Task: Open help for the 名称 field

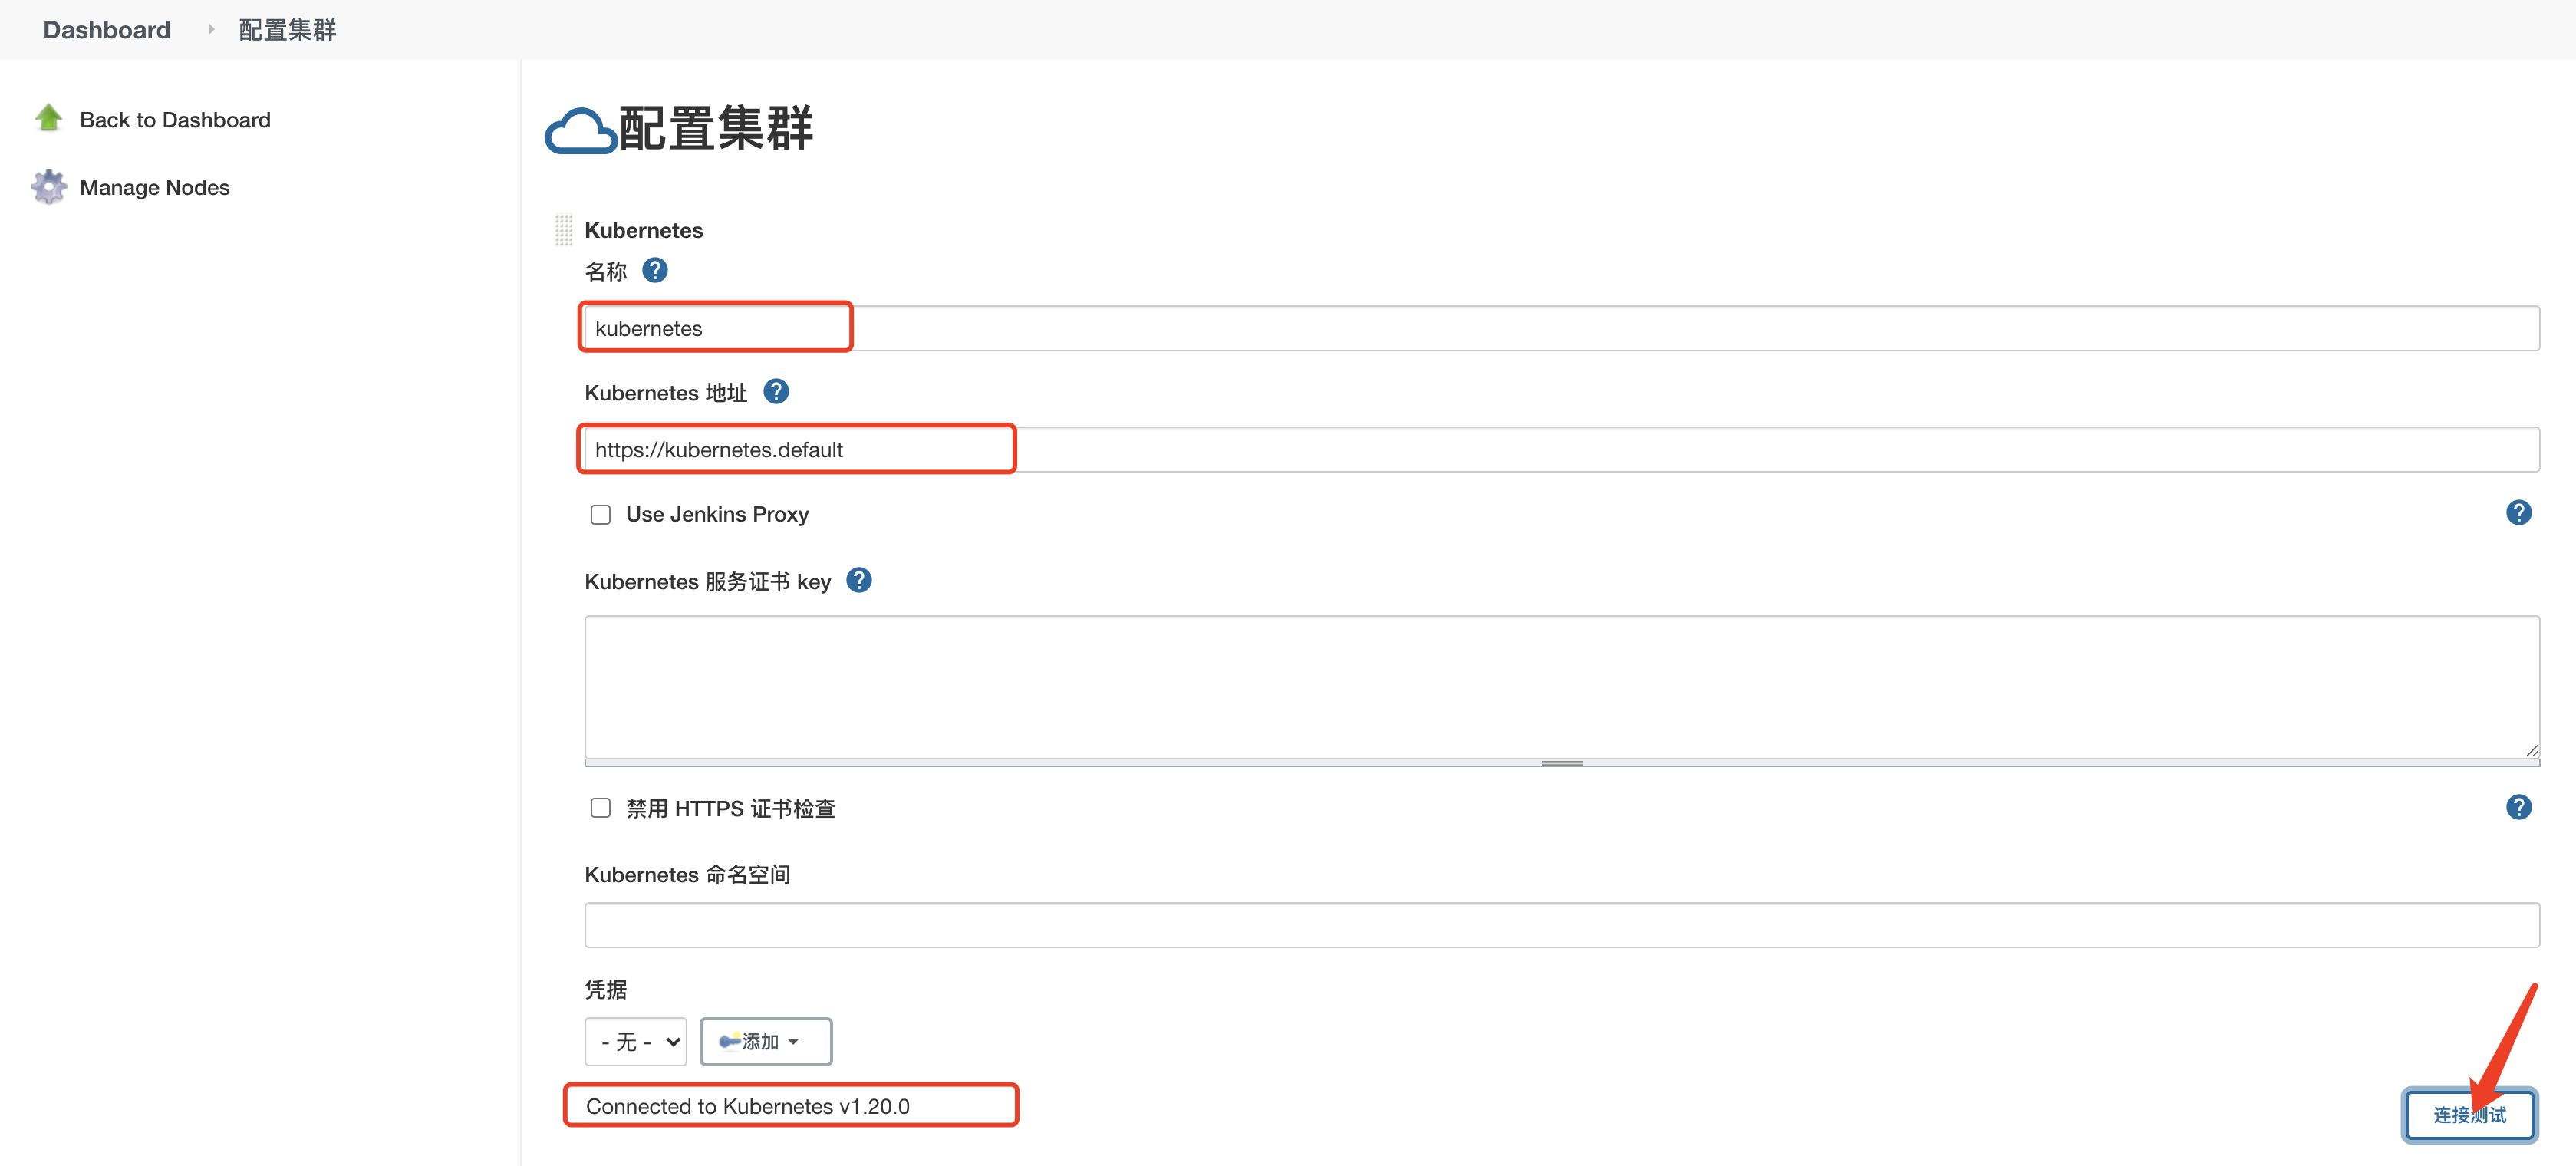Action: (x=655, y=270)
